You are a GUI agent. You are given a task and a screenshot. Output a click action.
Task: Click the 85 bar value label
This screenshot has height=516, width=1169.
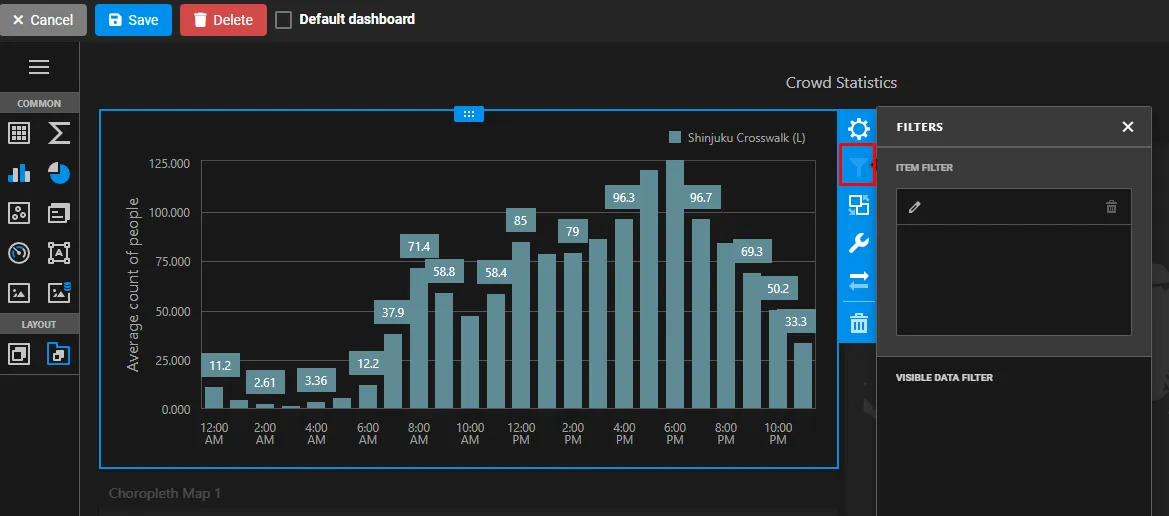coord(521,220)
